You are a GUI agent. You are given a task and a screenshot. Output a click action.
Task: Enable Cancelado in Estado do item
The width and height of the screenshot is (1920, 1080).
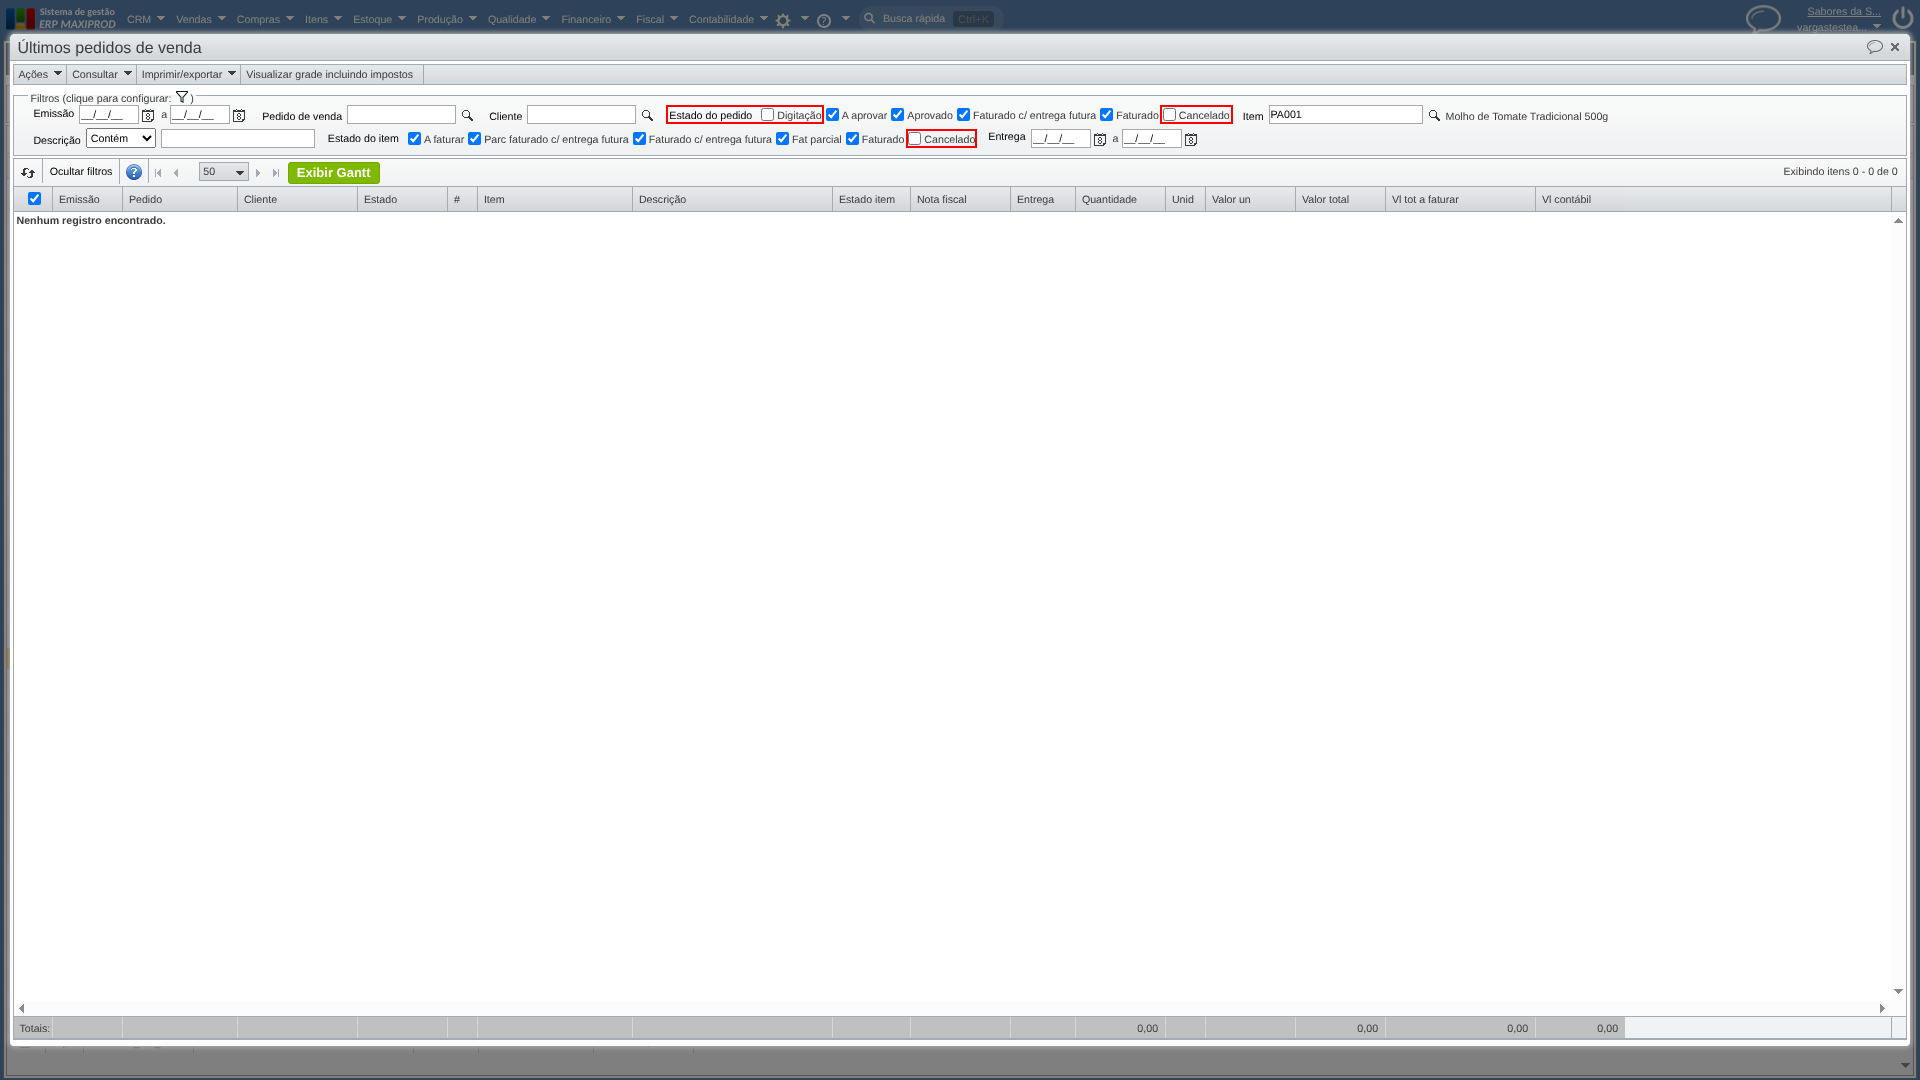pyautogui.click(x=914, y=139)
